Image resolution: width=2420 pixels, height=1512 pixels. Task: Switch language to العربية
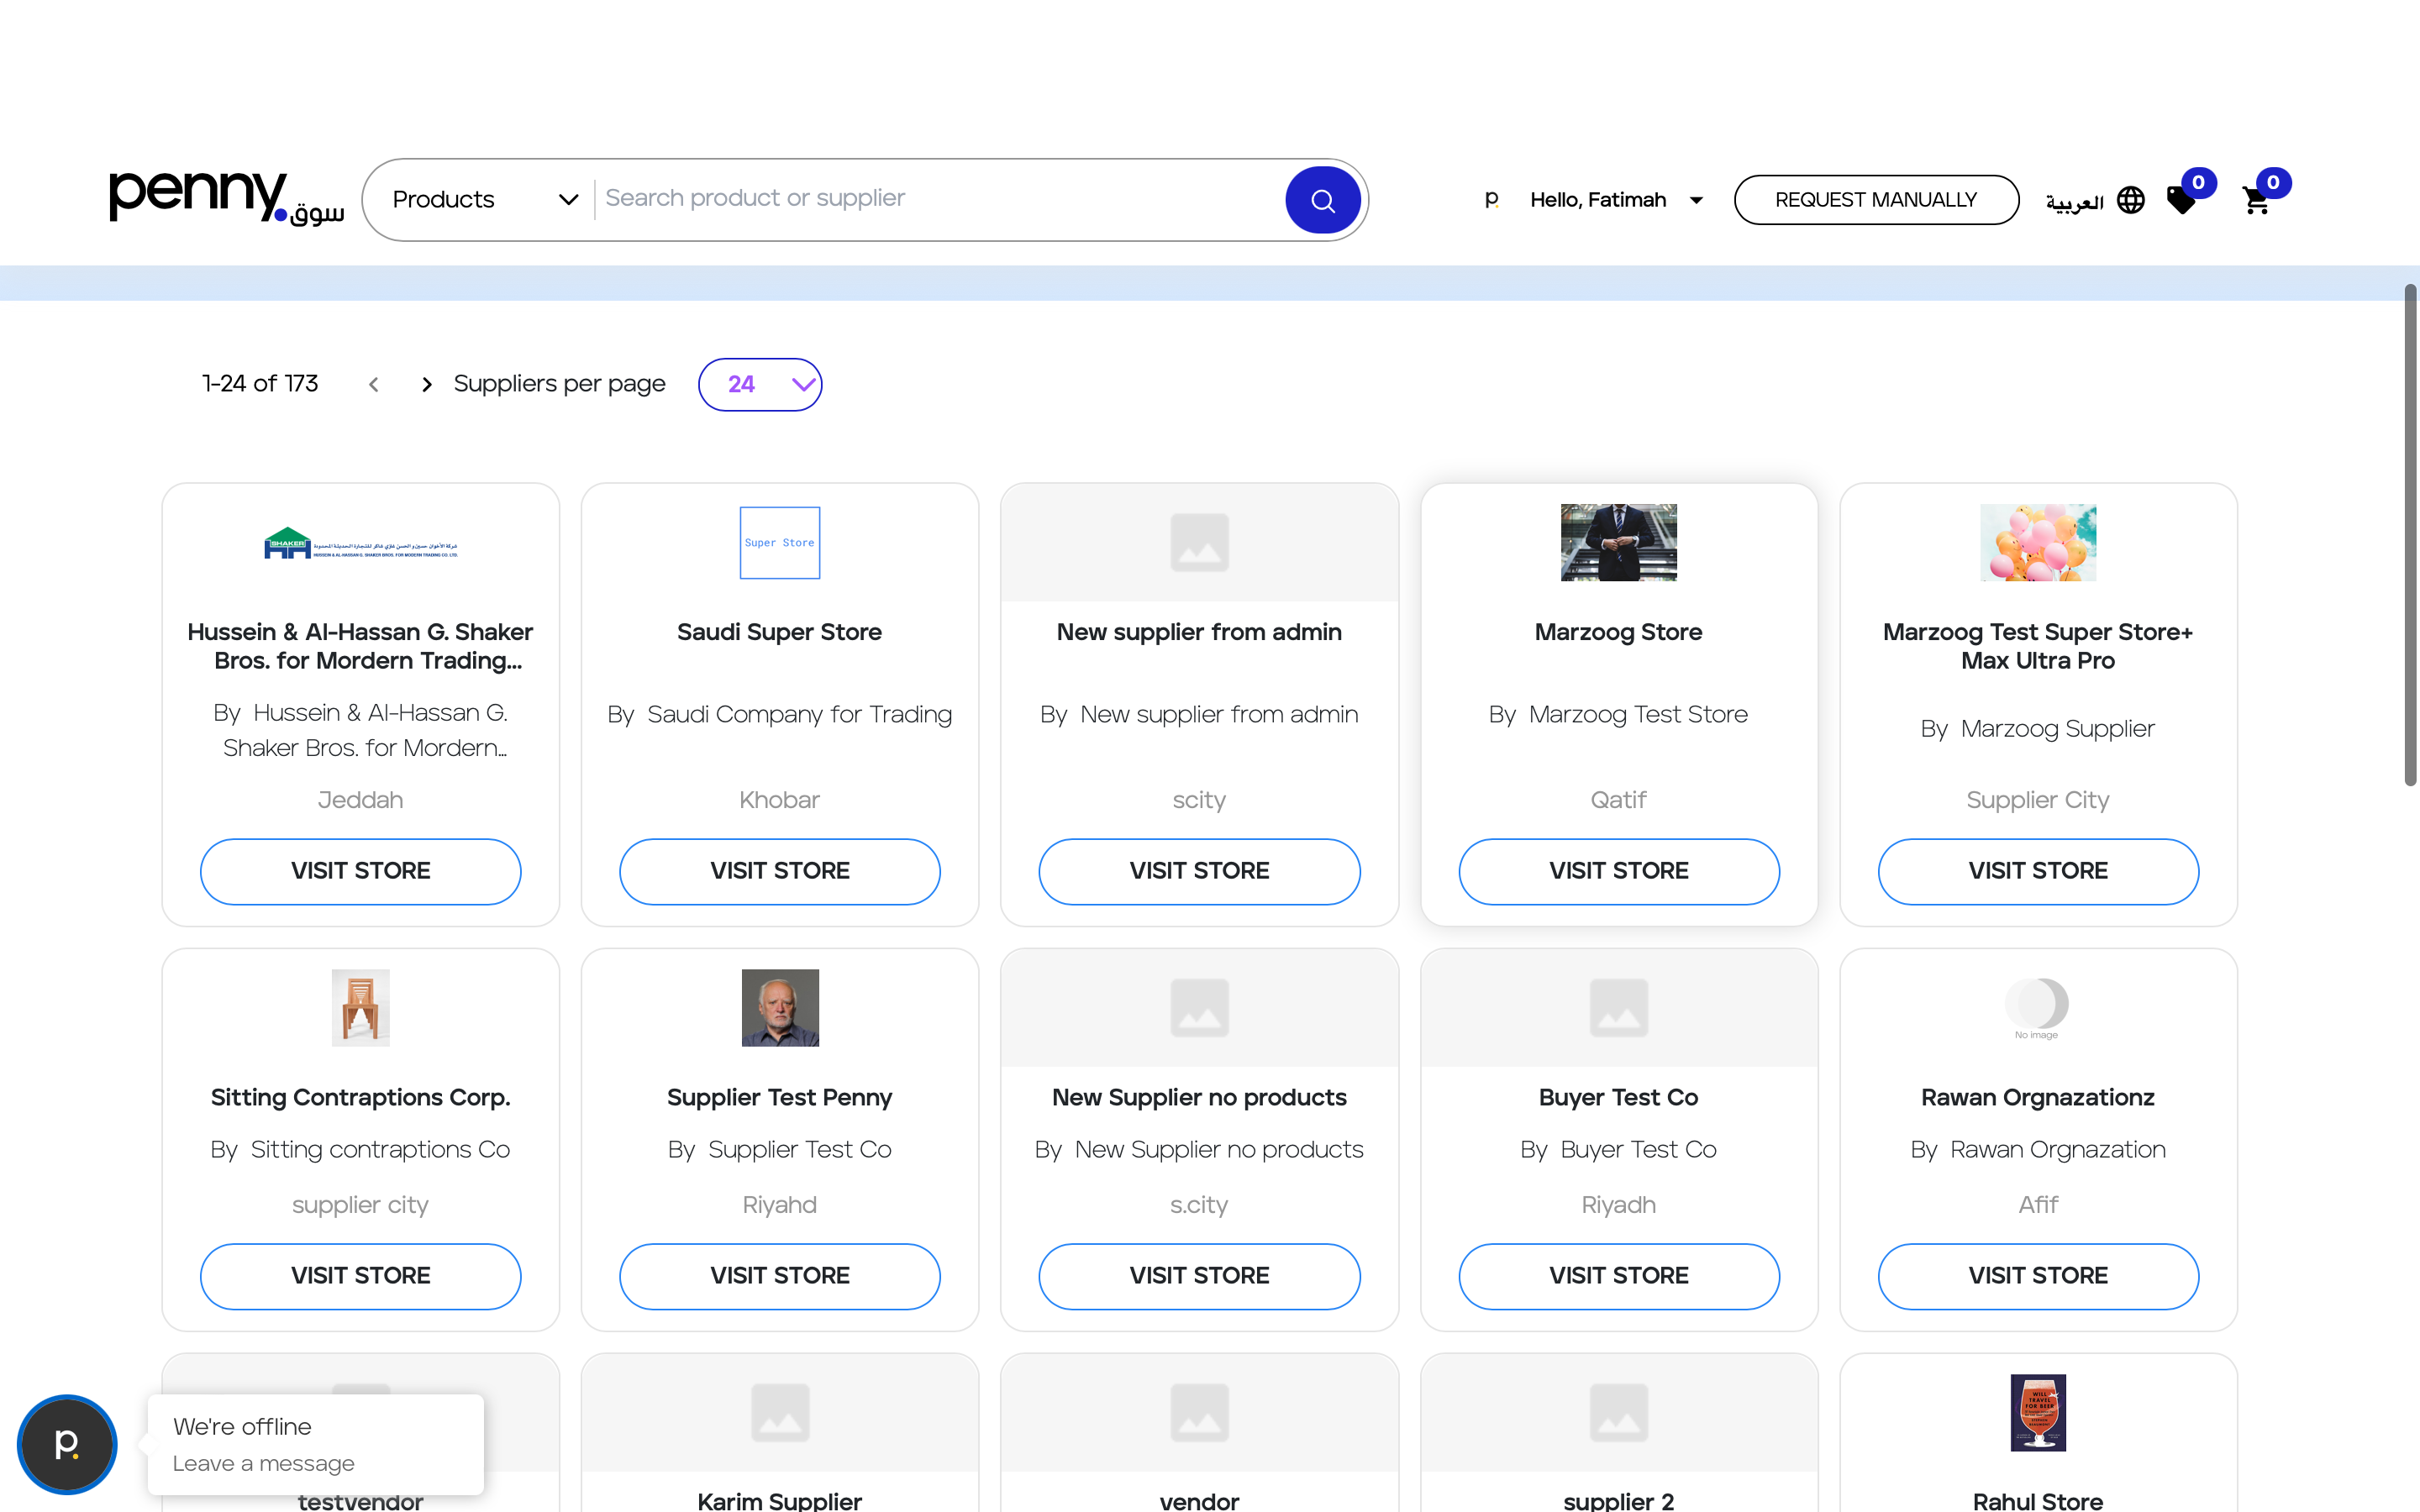tap(2074, 202)
